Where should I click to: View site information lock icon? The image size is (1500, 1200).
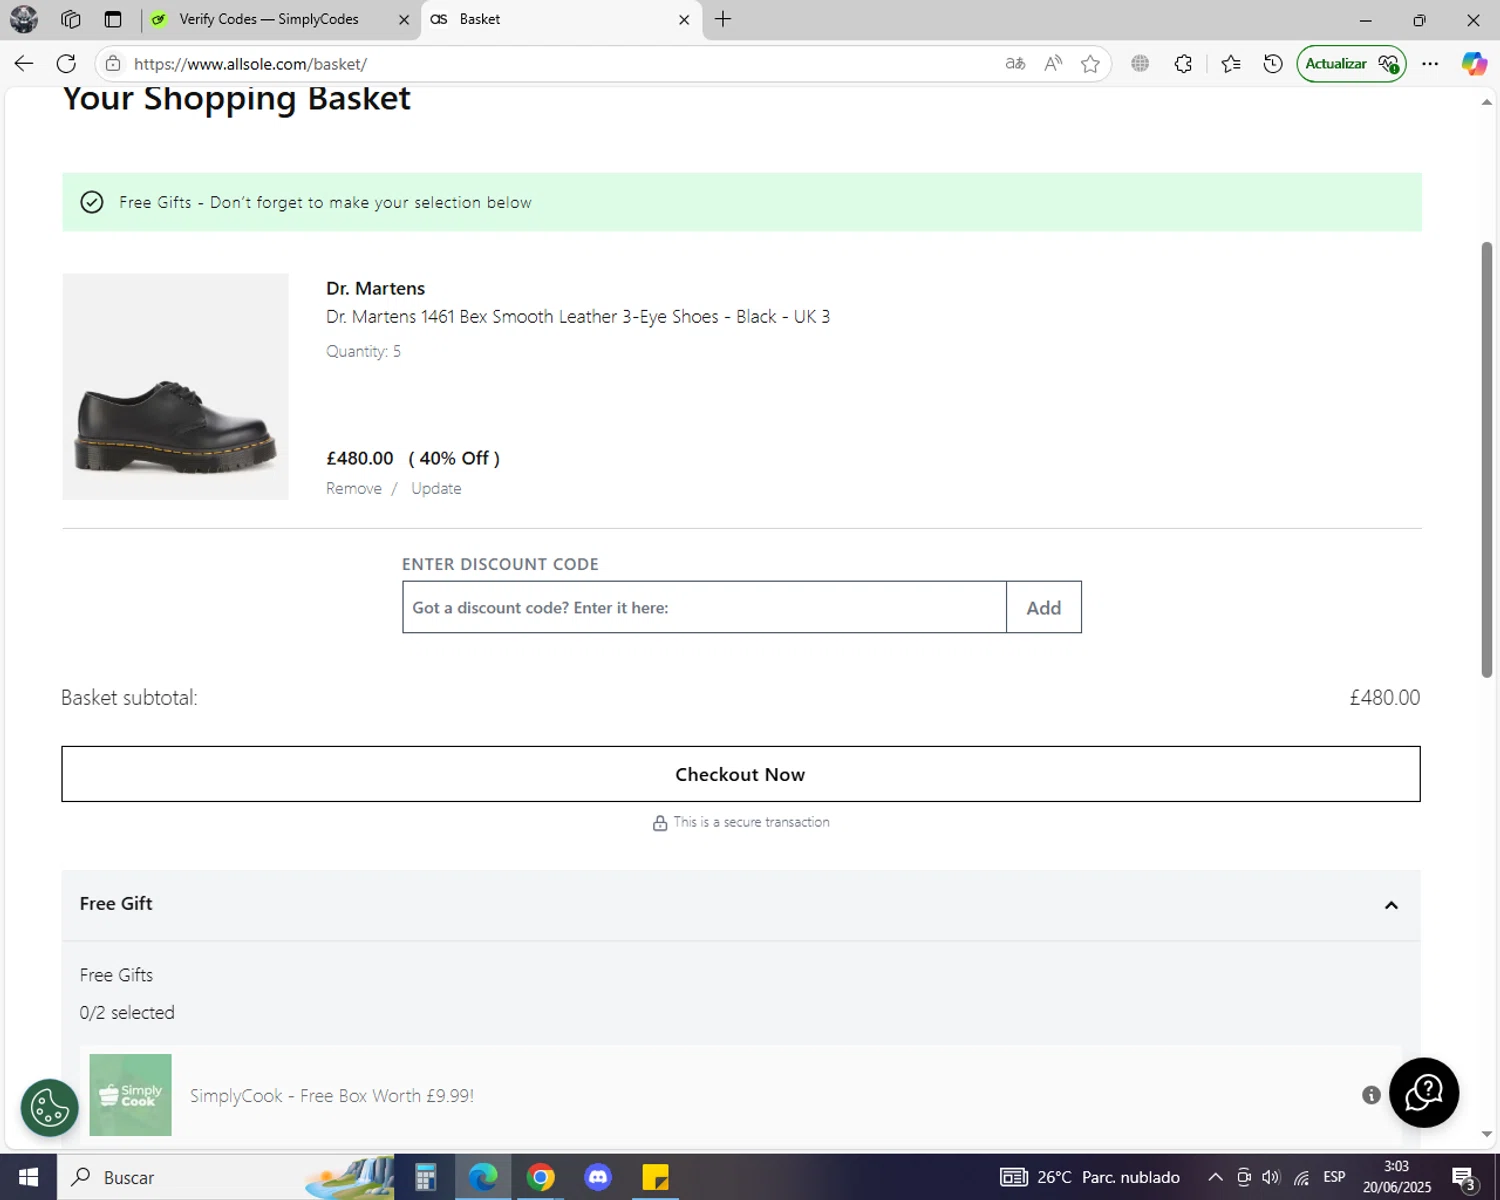point(113,64)
